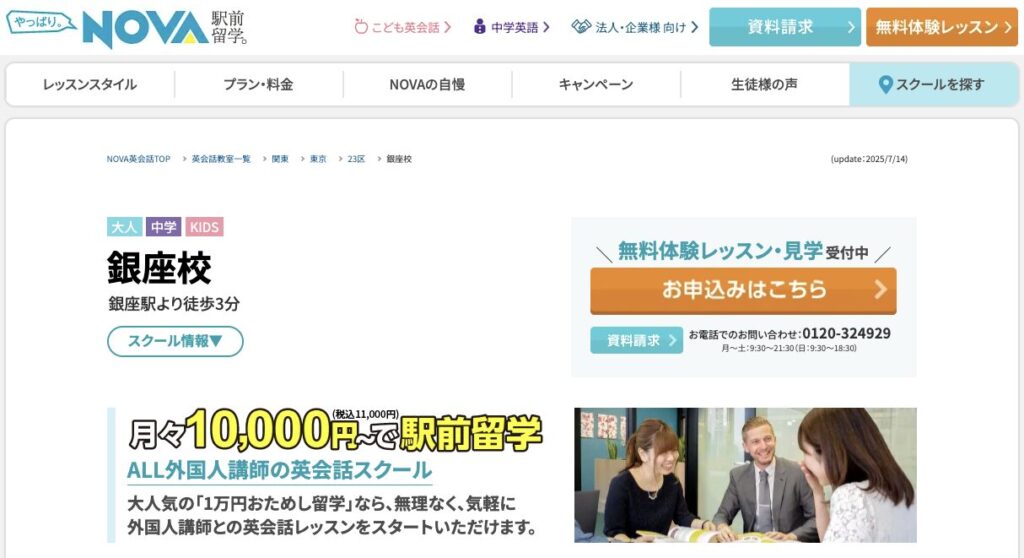This screenshot has height=558, width=1024.
Task: Go to the キャンペーン navigation tab
Action: [596, 84]
